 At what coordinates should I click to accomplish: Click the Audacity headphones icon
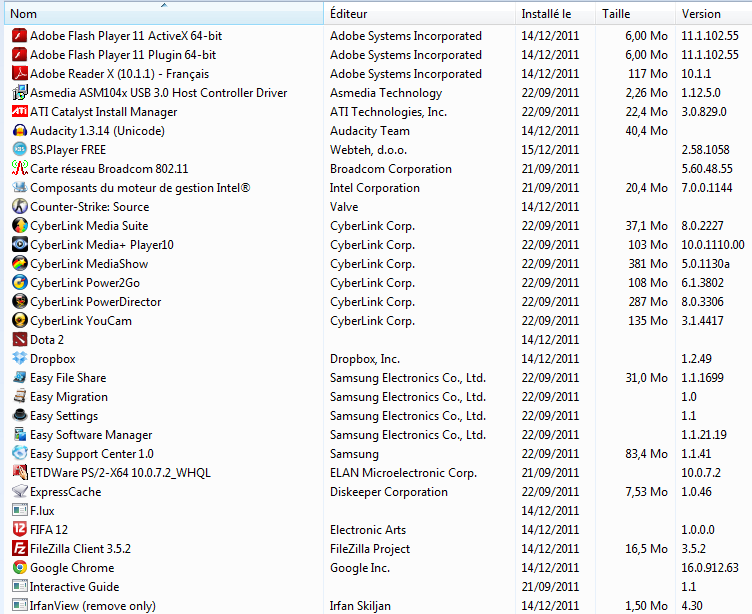(20, 131)
